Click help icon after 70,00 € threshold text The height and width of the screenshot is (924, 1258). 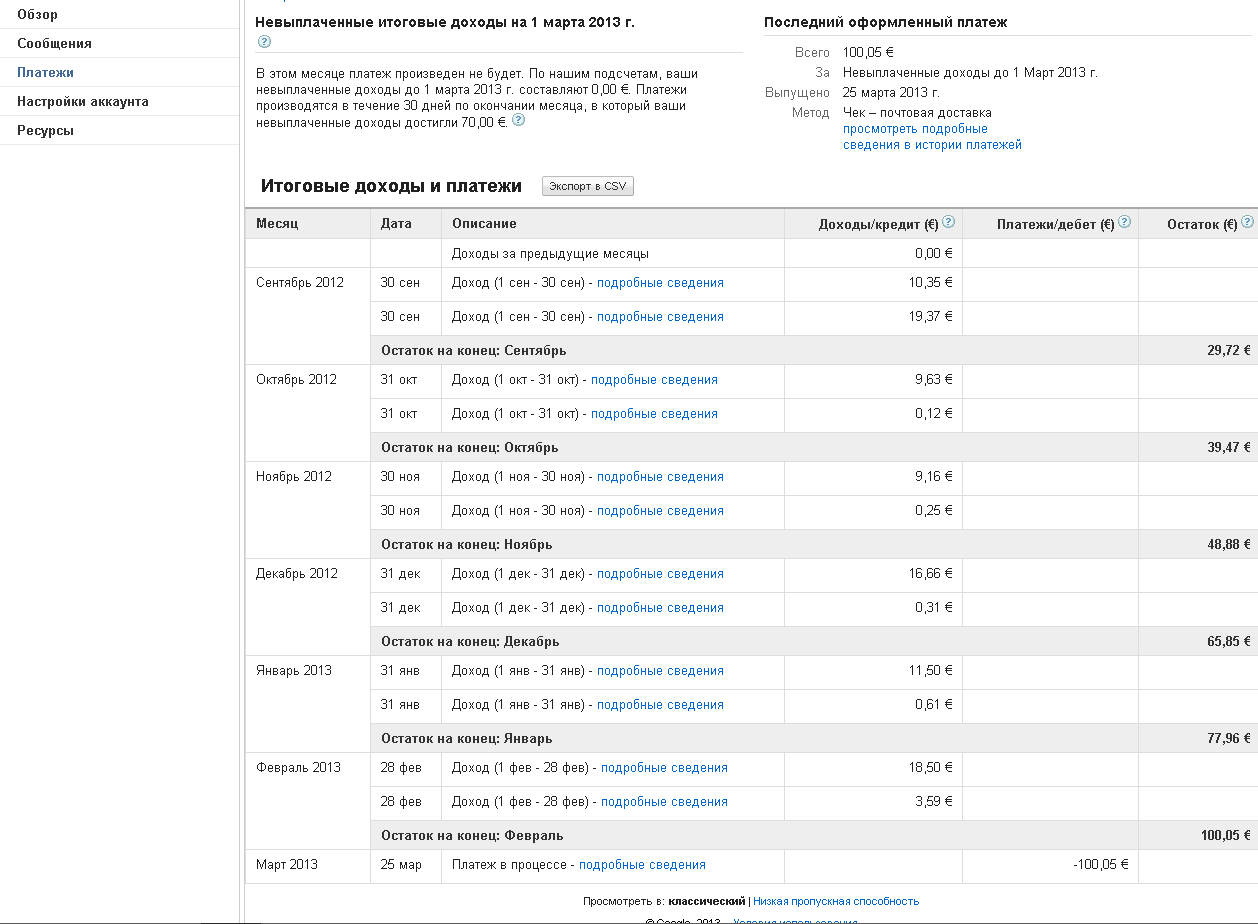point(518,120)
